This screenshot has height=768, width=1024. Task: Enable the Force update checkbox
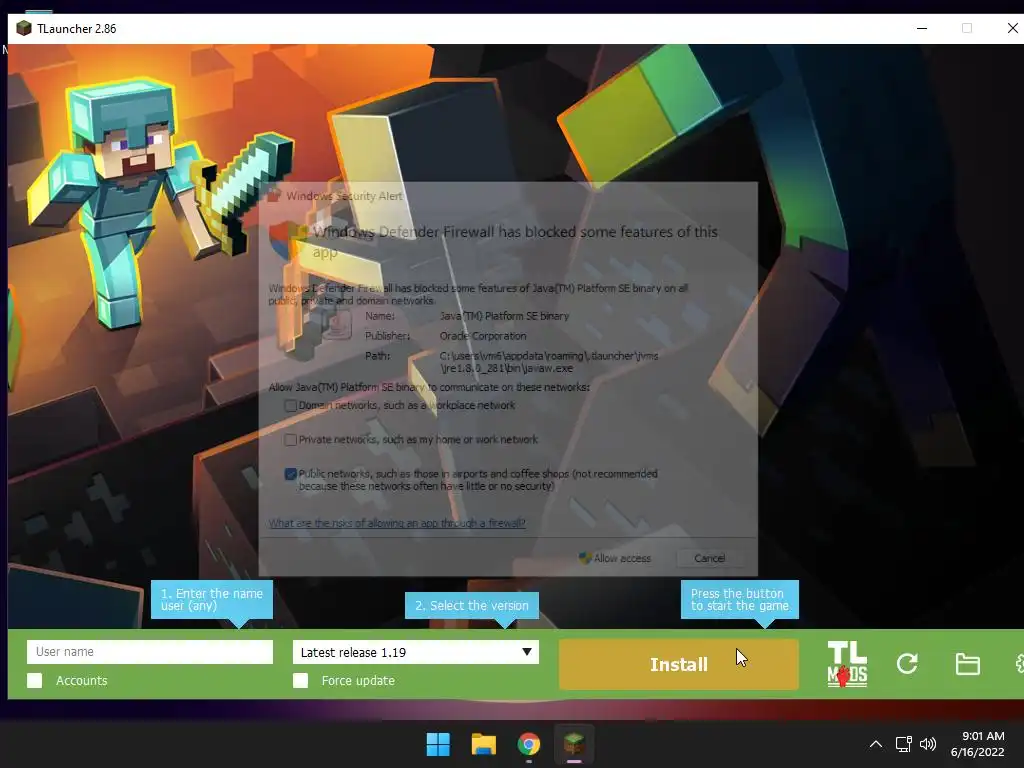coord(300,680)
